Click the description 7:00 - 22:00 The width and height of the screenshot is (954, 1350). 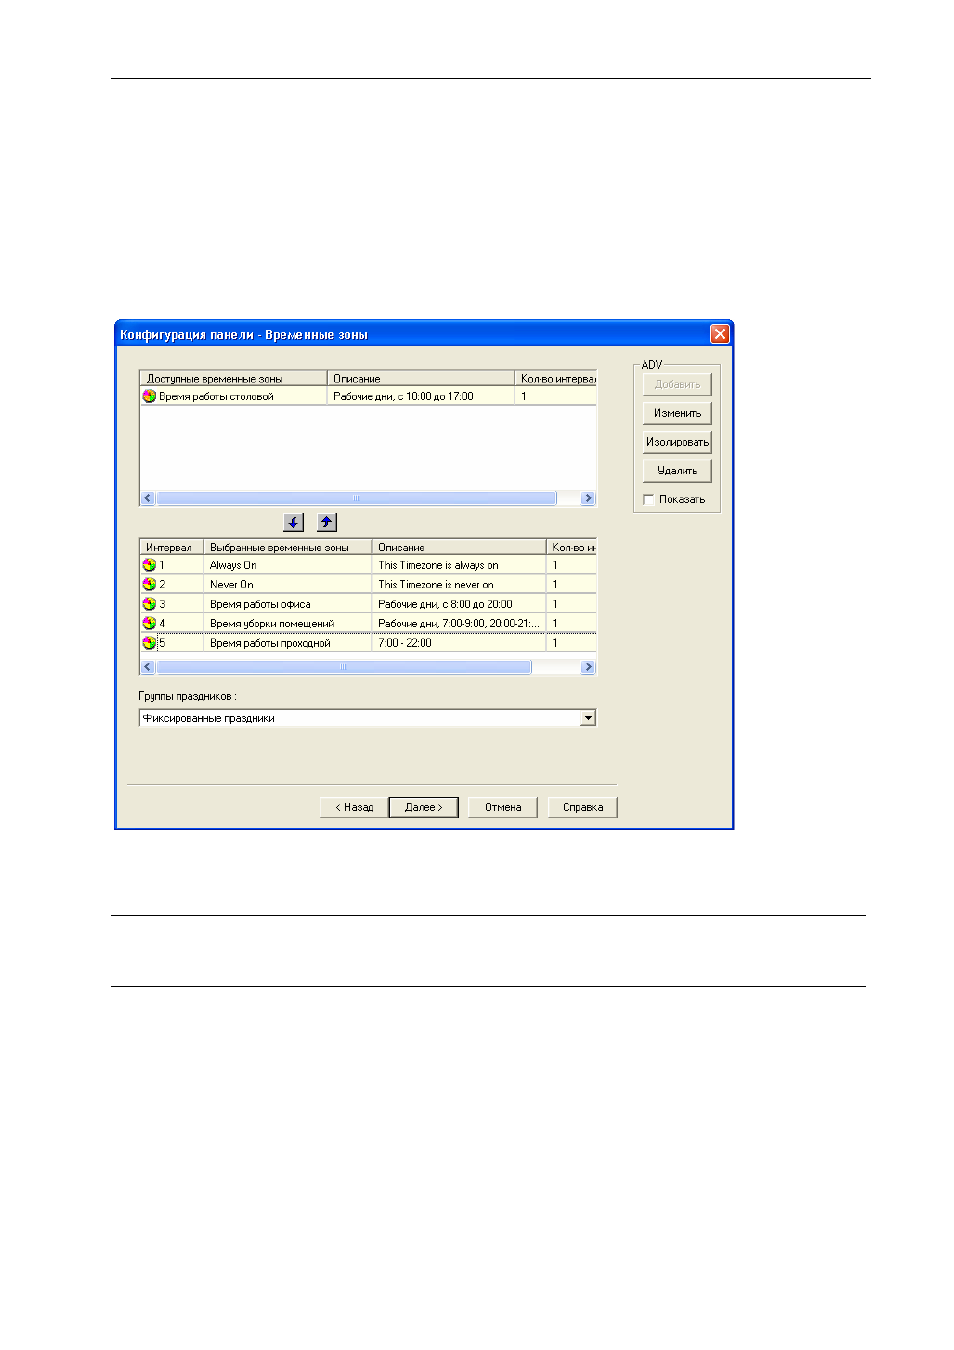pyautogui.click(x=405, y=643)
